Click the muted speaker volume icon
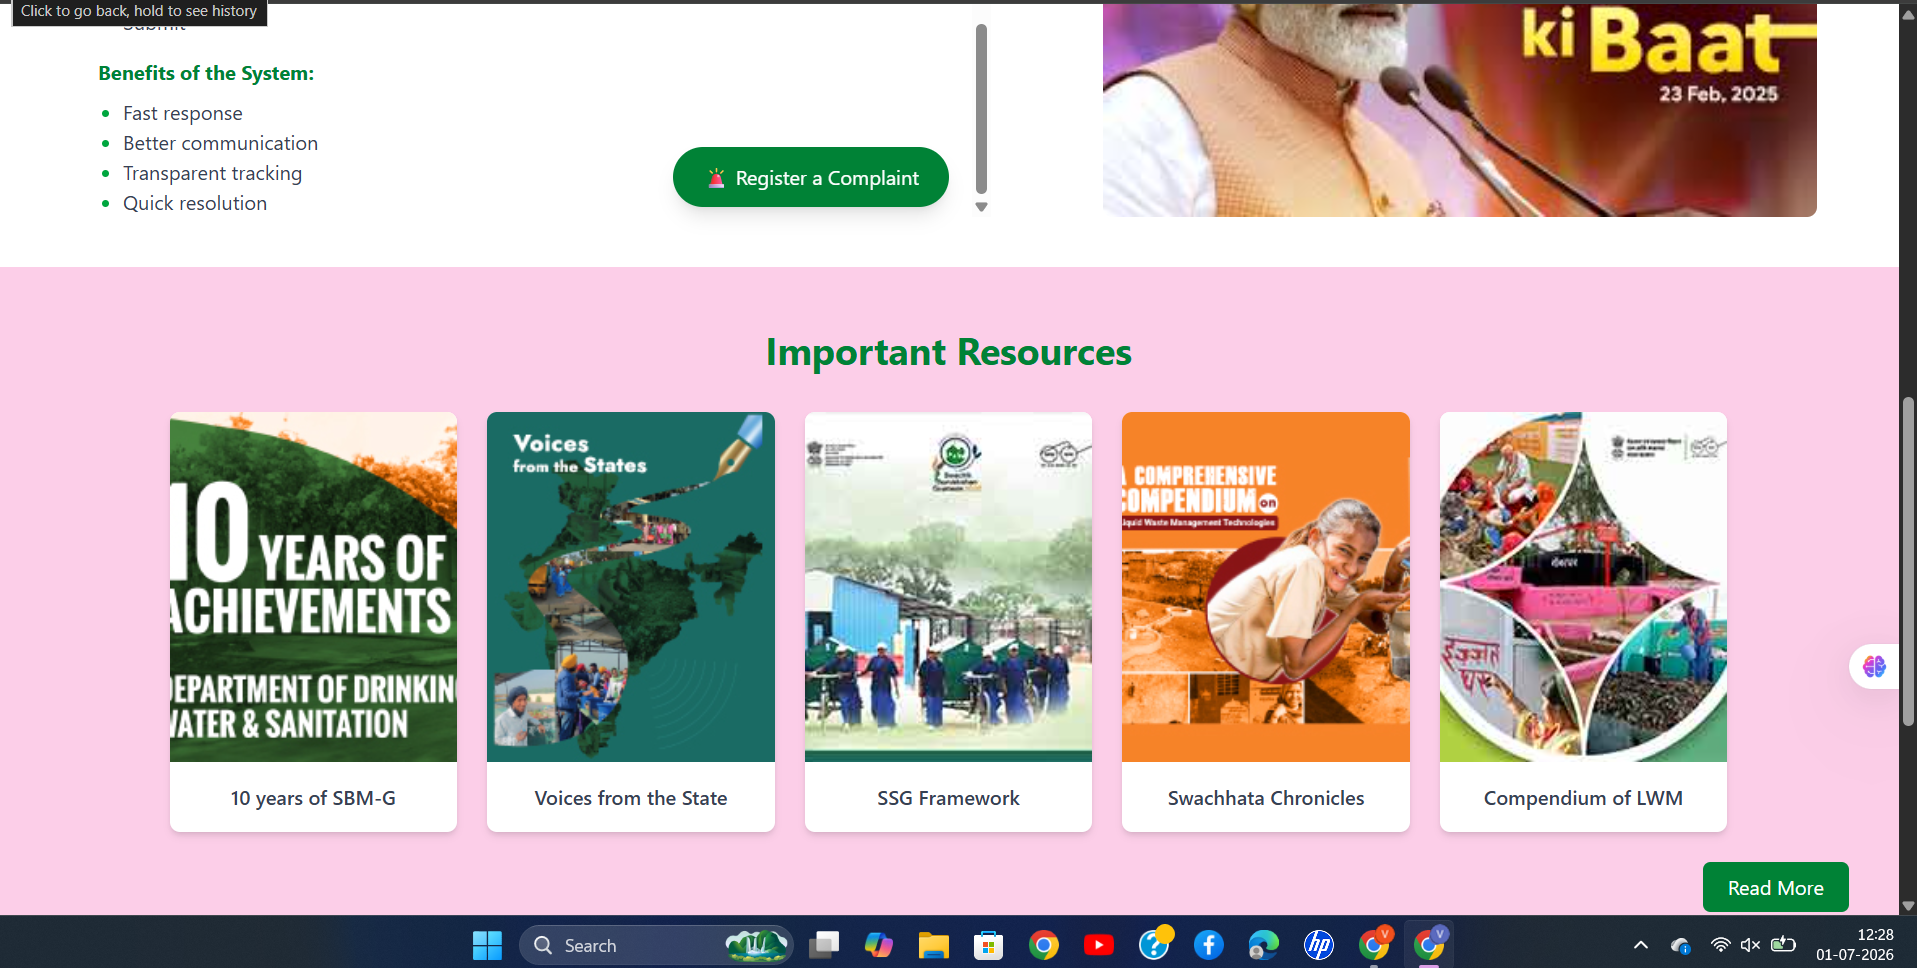This screenshot has width=1917, height=968. tap(1750, 945)
